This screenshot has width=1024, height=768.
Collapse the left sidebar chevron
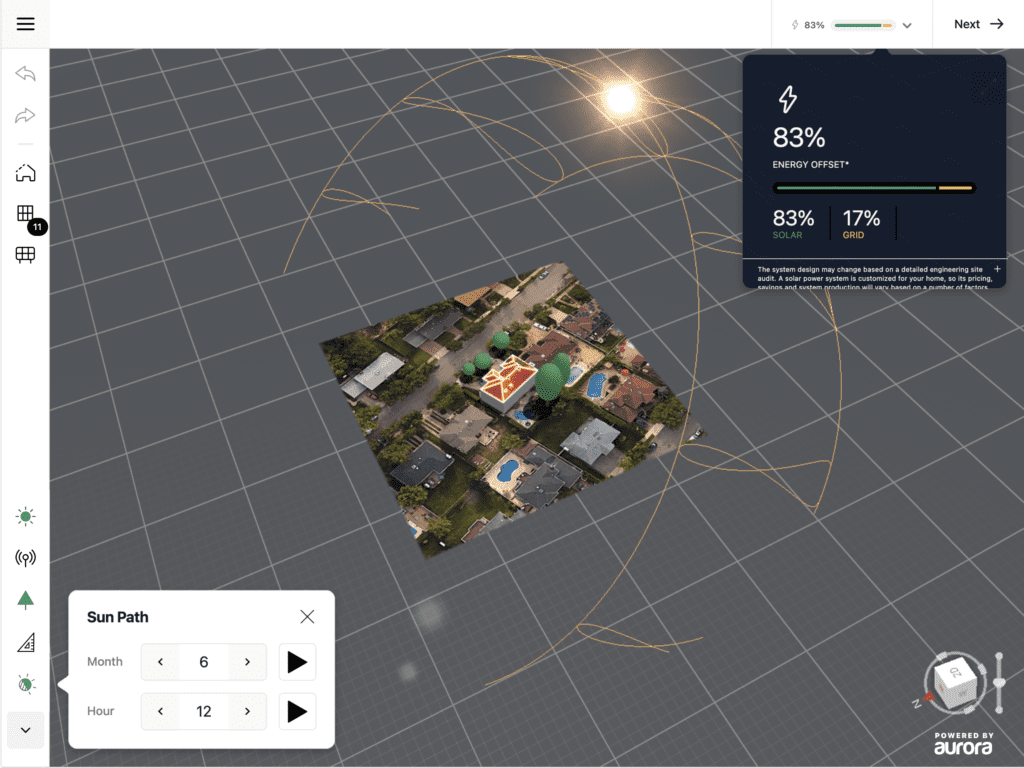pos(25,730)
